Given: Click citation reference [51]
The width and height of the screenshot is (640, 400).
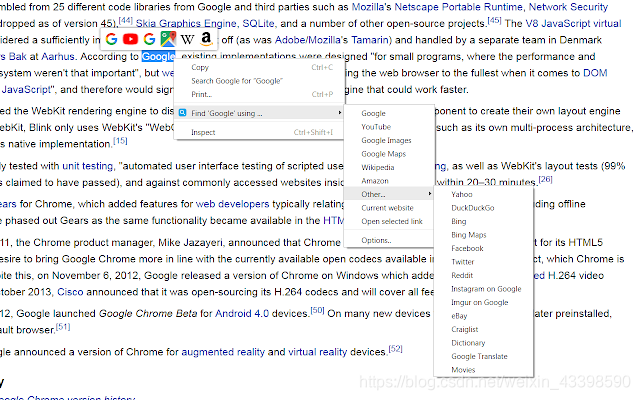Looking at the screenshot, I should point(63,327).
